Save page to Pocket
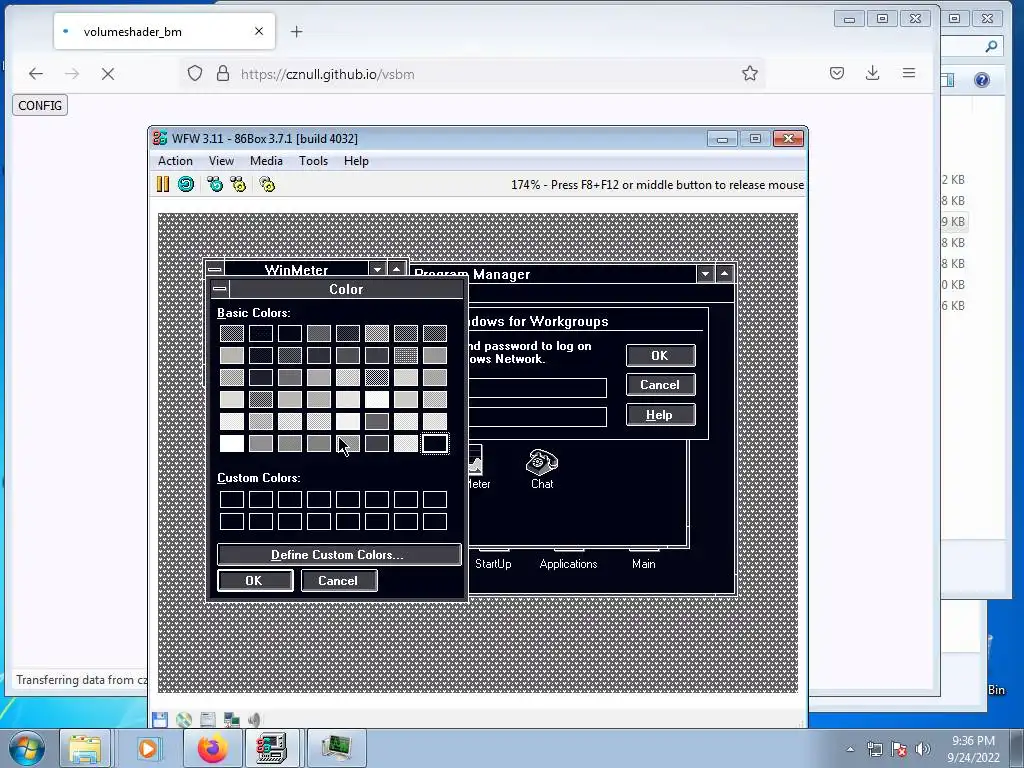The image size is (1024, 768). point(837,73)
